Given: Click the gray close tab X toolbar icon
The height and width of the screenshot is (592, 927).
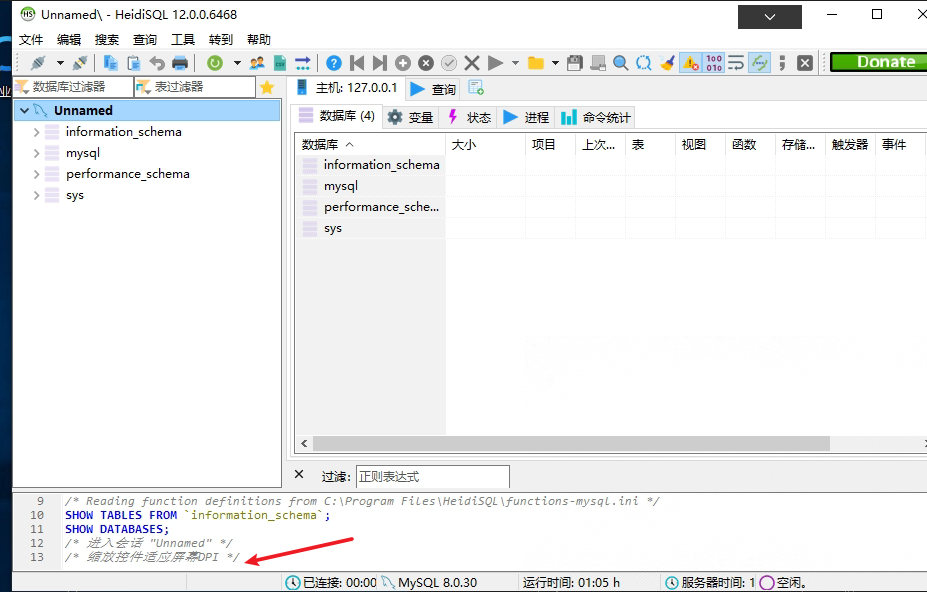Looking at the screenshot, I should pos(805,63).
